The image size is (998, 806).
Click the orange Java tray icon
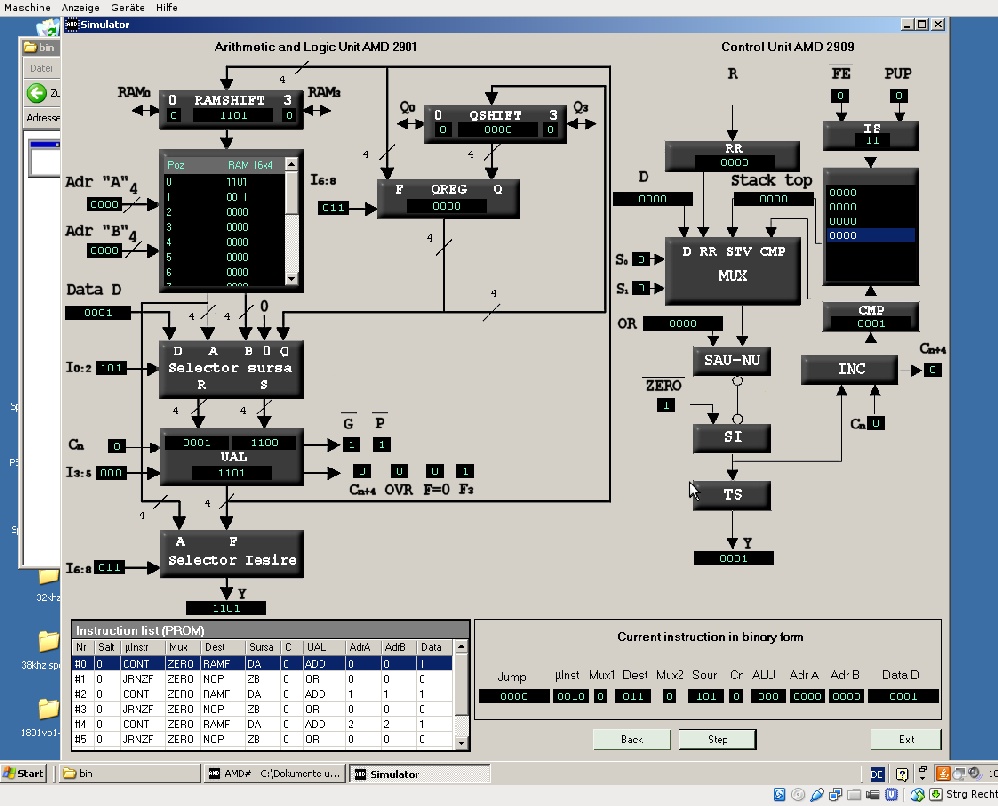pyautogui.click(x=943, y=774)
